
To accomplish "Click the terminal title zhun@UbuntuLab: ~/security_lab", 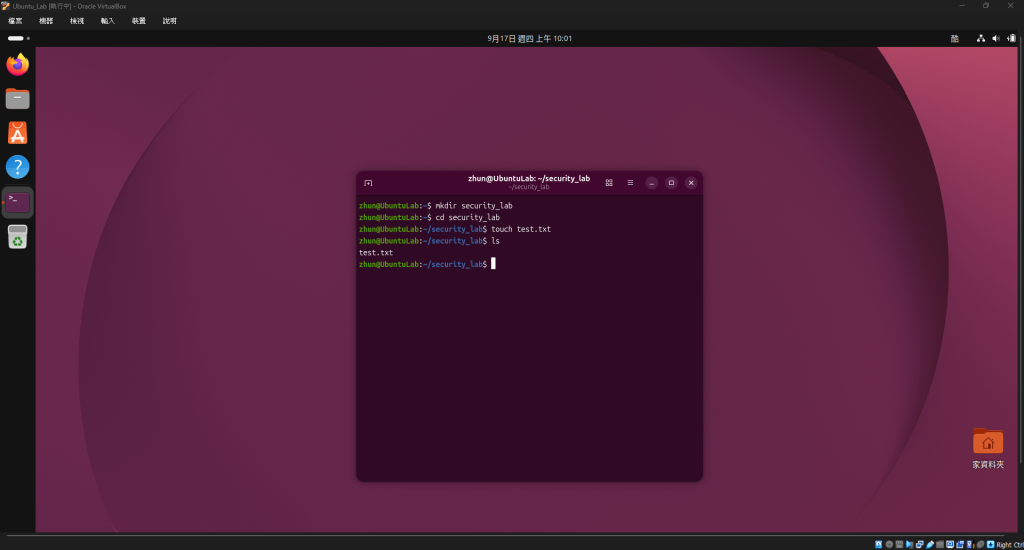I will tap(529, 178).
